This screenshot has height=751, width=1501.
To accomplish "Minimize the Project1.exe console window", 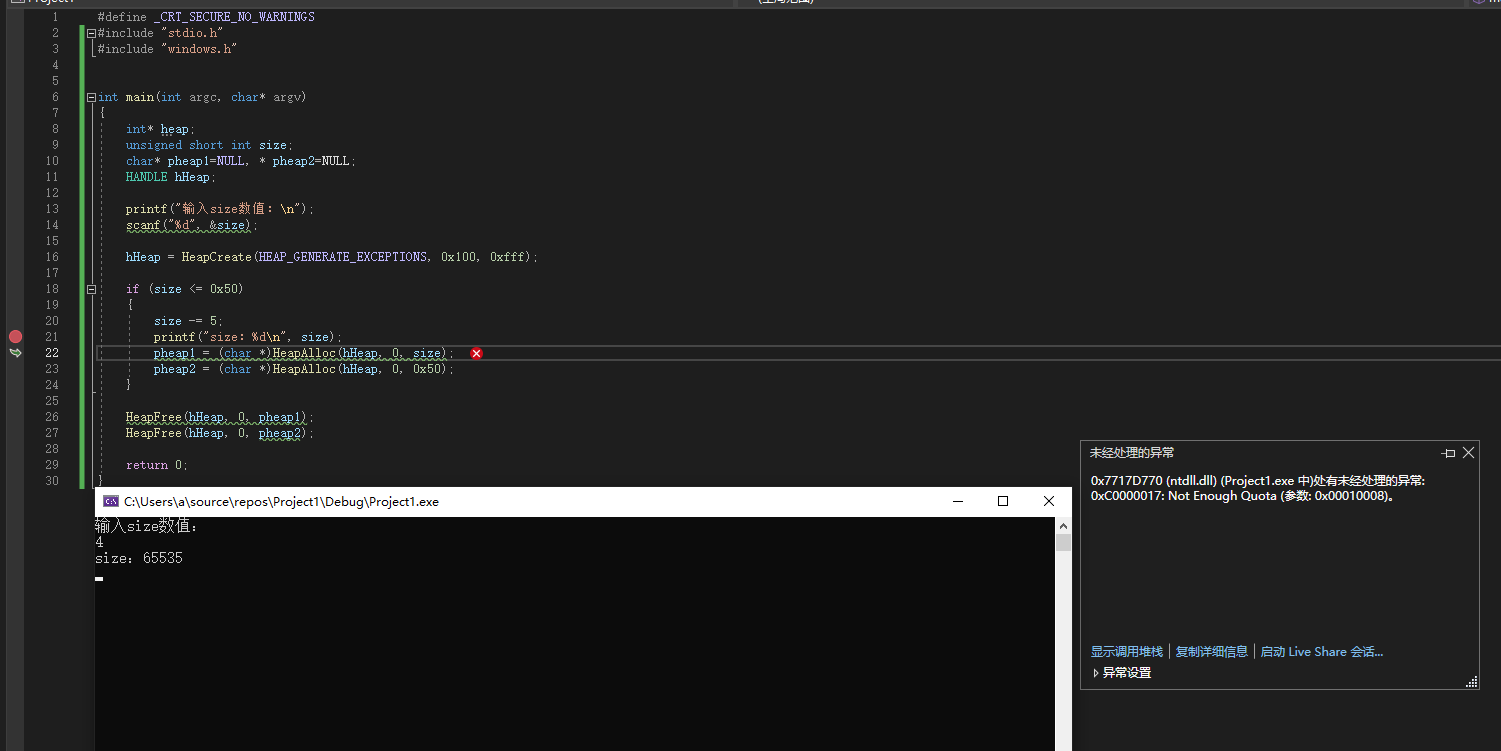I will coord(958,502).
